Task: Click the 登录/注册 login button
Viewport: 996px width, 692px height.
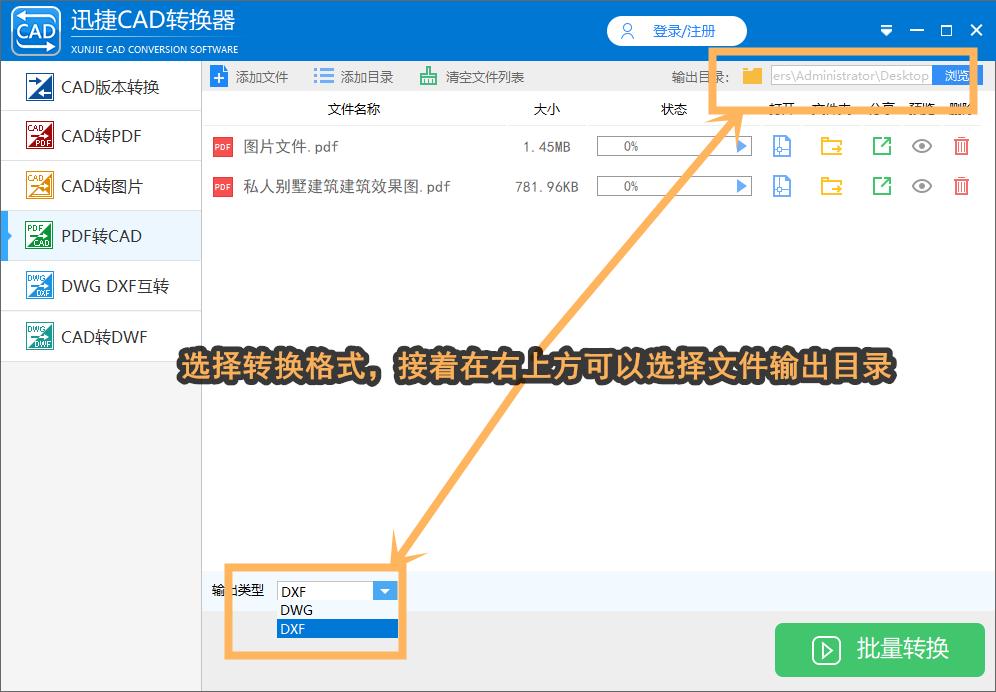Action: (x=676, y=30)
